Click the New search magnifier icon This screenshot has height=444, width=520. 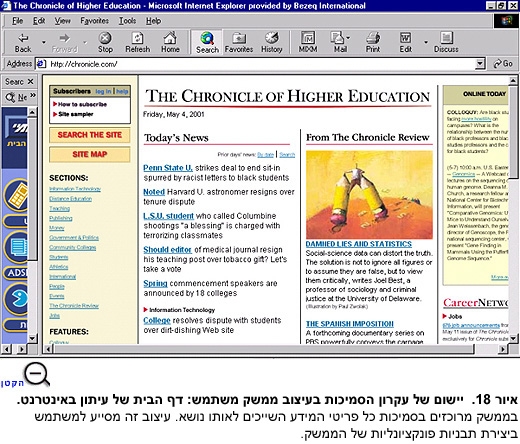(x=10, y=97)
